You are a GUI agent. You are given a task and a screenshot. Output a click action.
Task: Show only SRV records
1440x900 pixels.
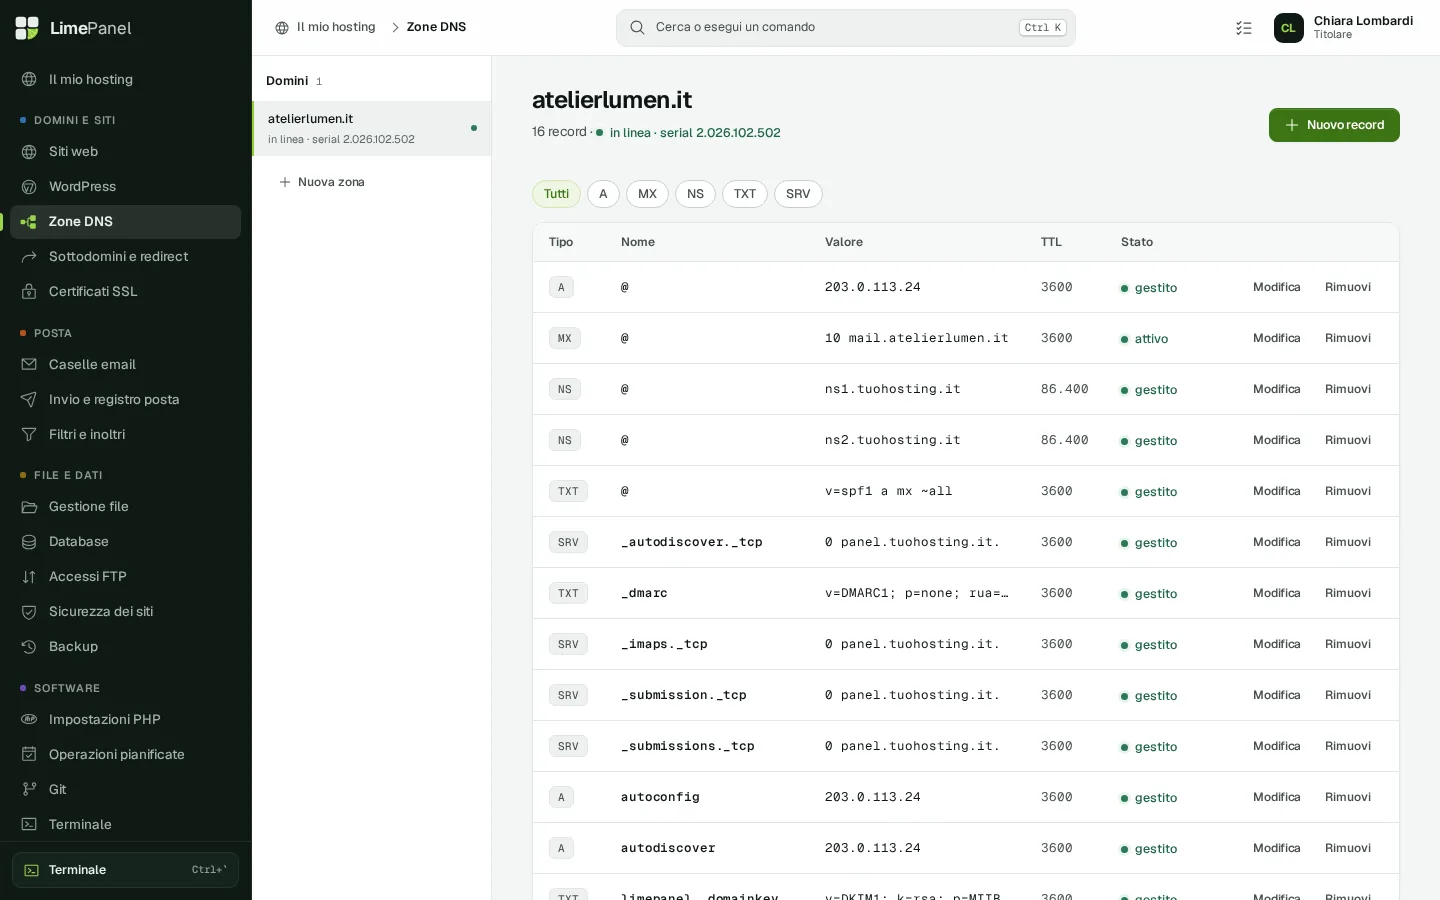(798, 194)
